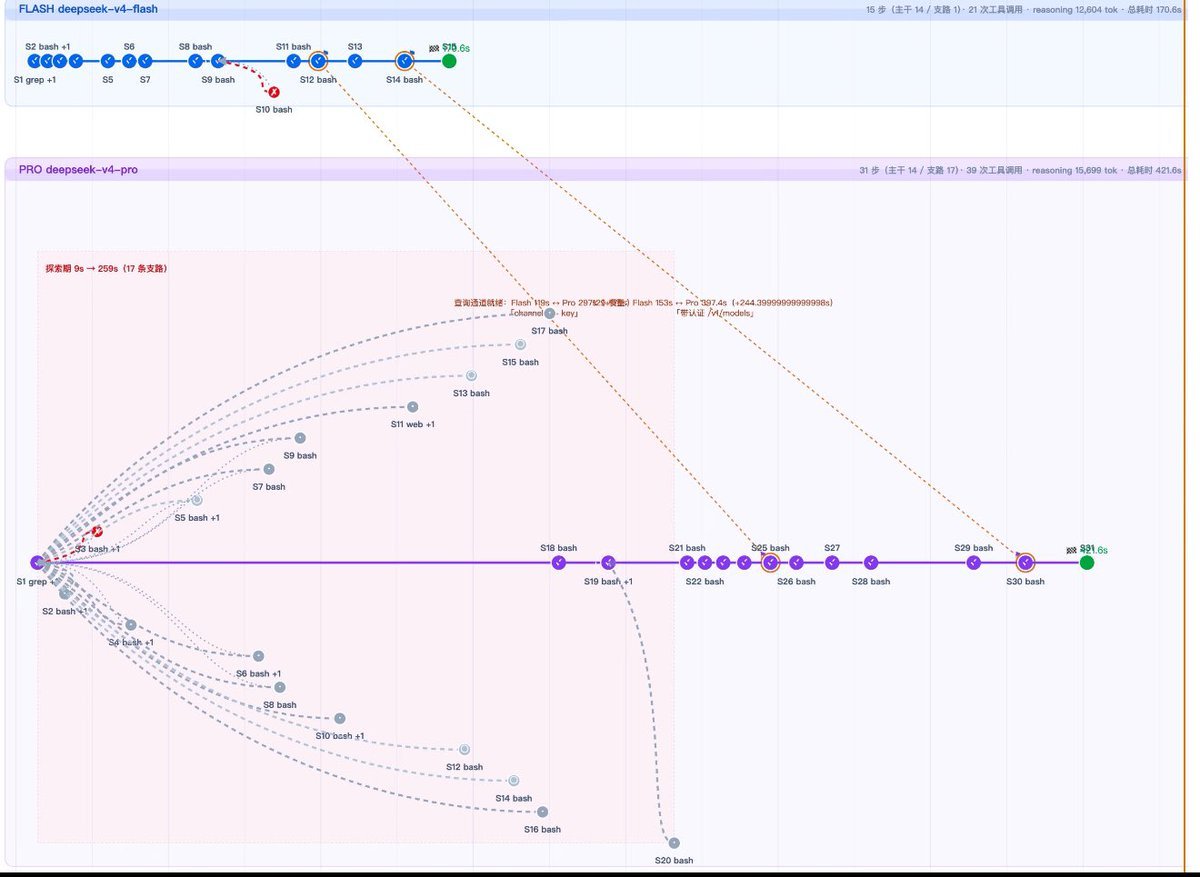
Task: Select the S1 grep node in the FLASH lane
Action: 34,61
